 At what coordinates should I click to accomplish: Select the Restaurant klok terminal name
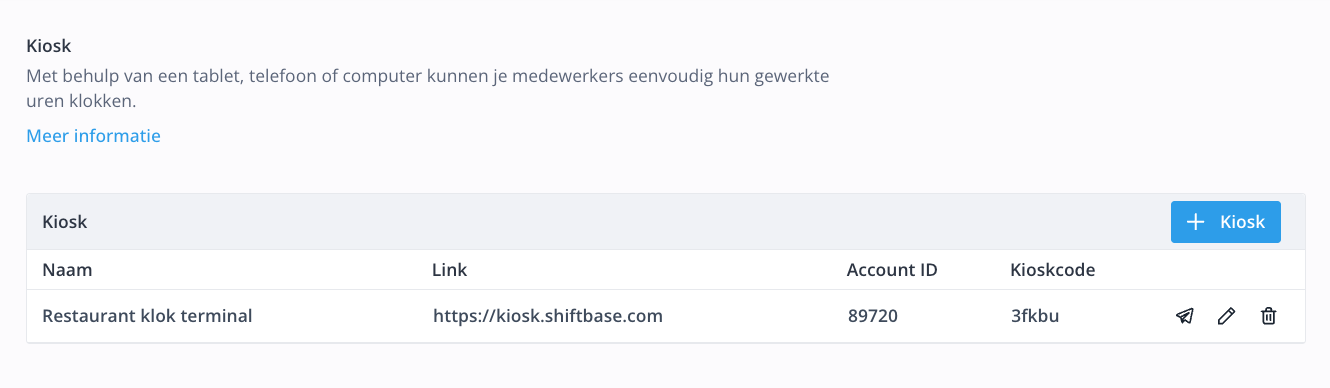click(147, 317)
